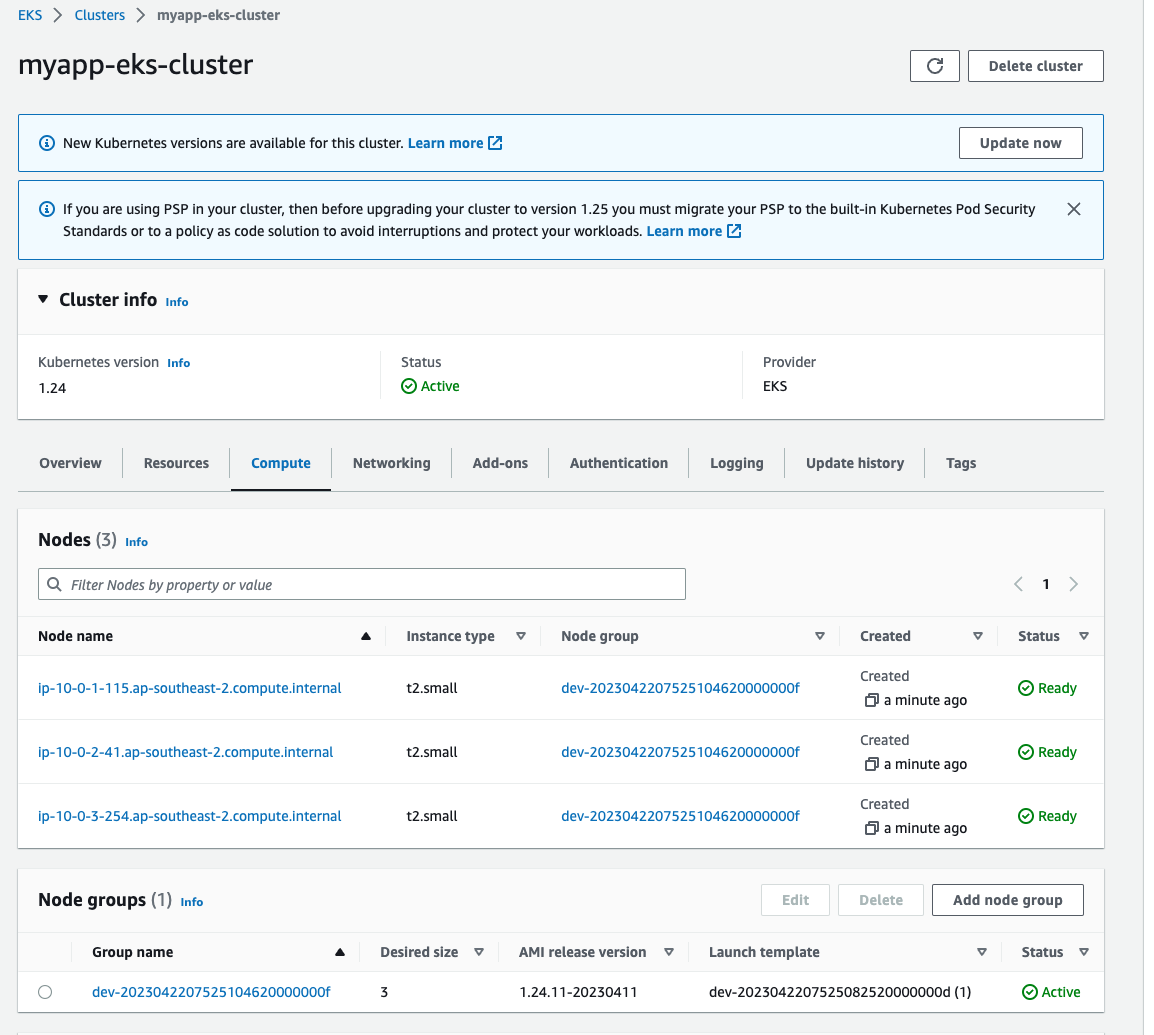Go to Clusters breadcrumb link
Image resolution: width=1154 pixels, height=1035 pixels.
click(x=99, y=15)
